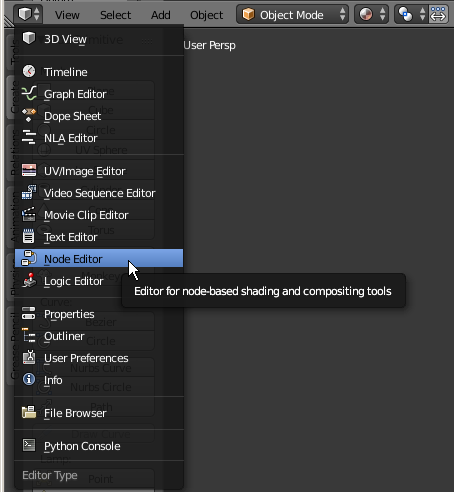Click the Dope Sheet keyframe icon

tap(29, 115)
